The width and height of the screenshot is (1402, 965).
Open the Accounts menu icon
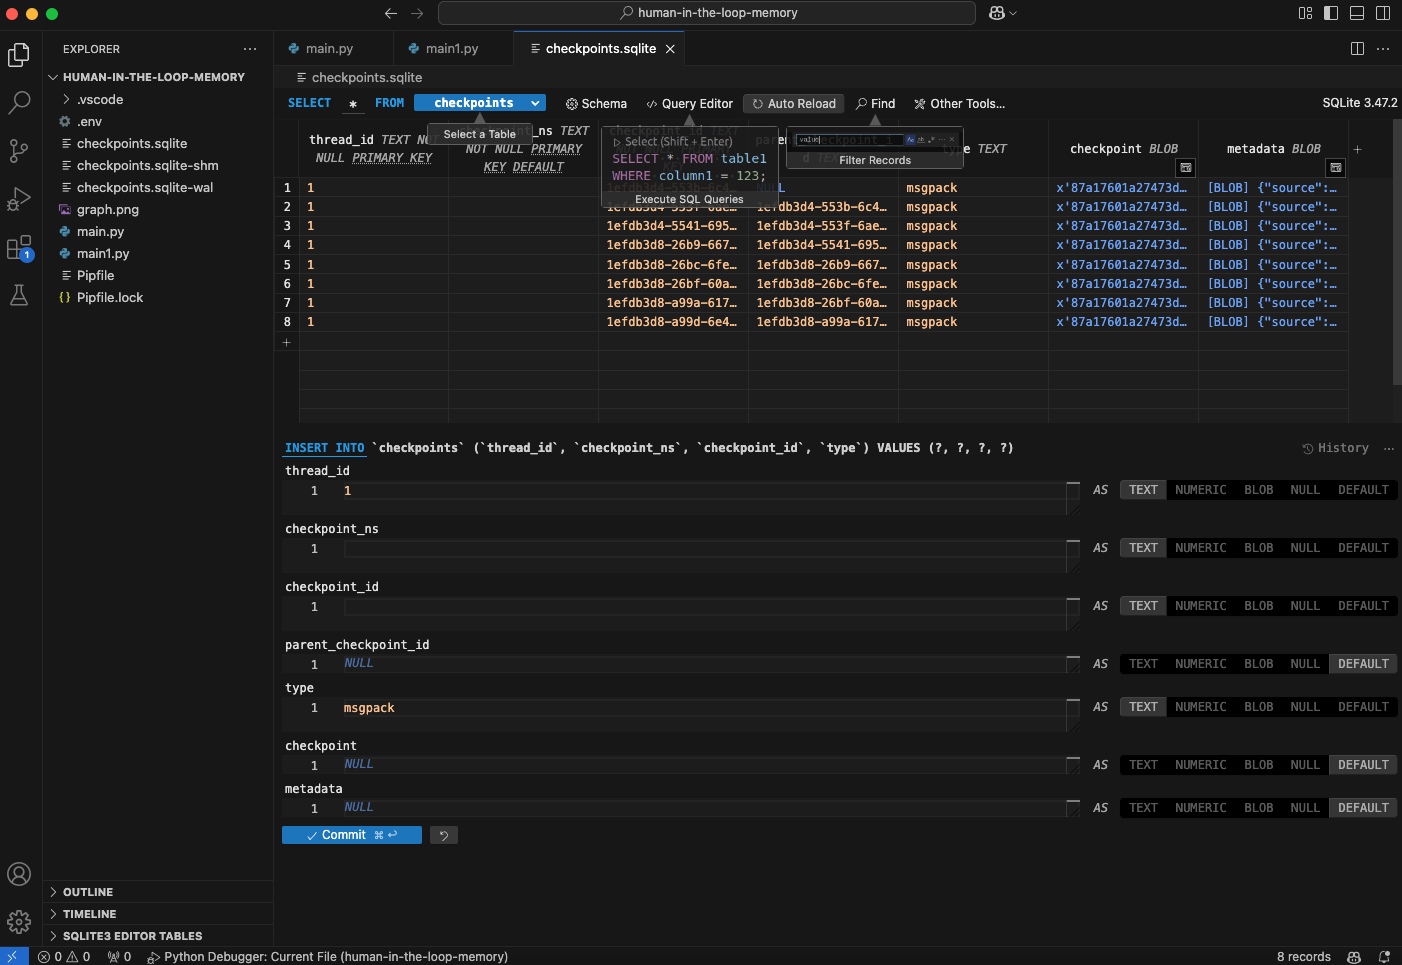click(x=19, y=874)
